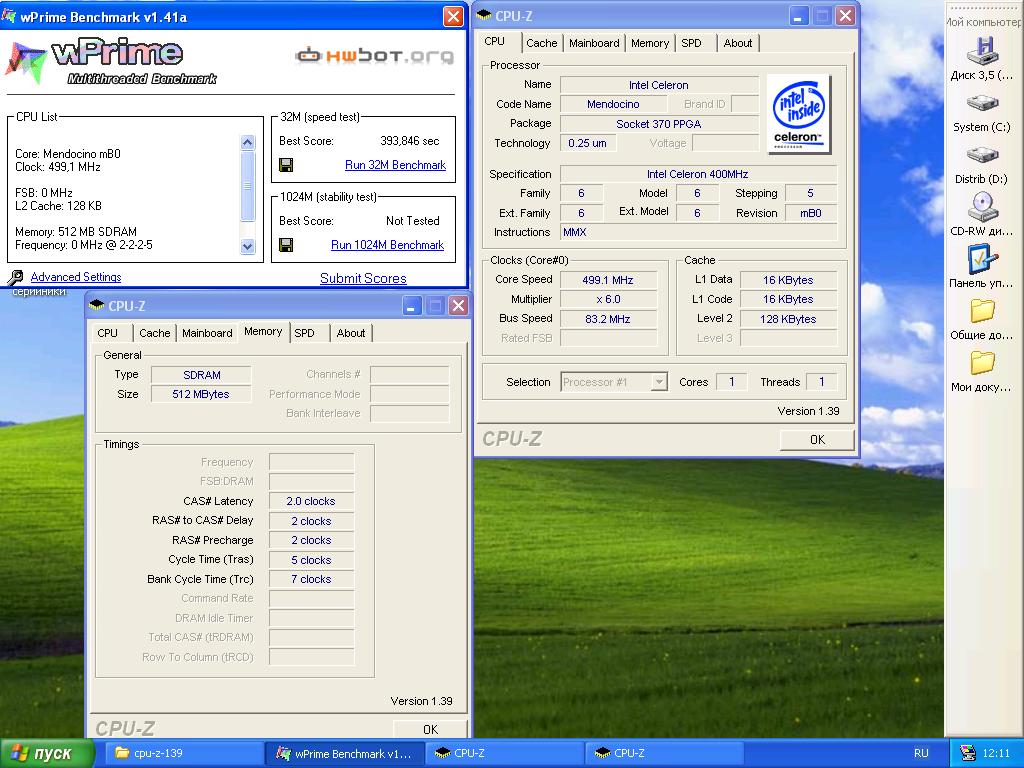
Task: Click the CAS# Latency field 2.0 clocks
Action: (311, 501)
